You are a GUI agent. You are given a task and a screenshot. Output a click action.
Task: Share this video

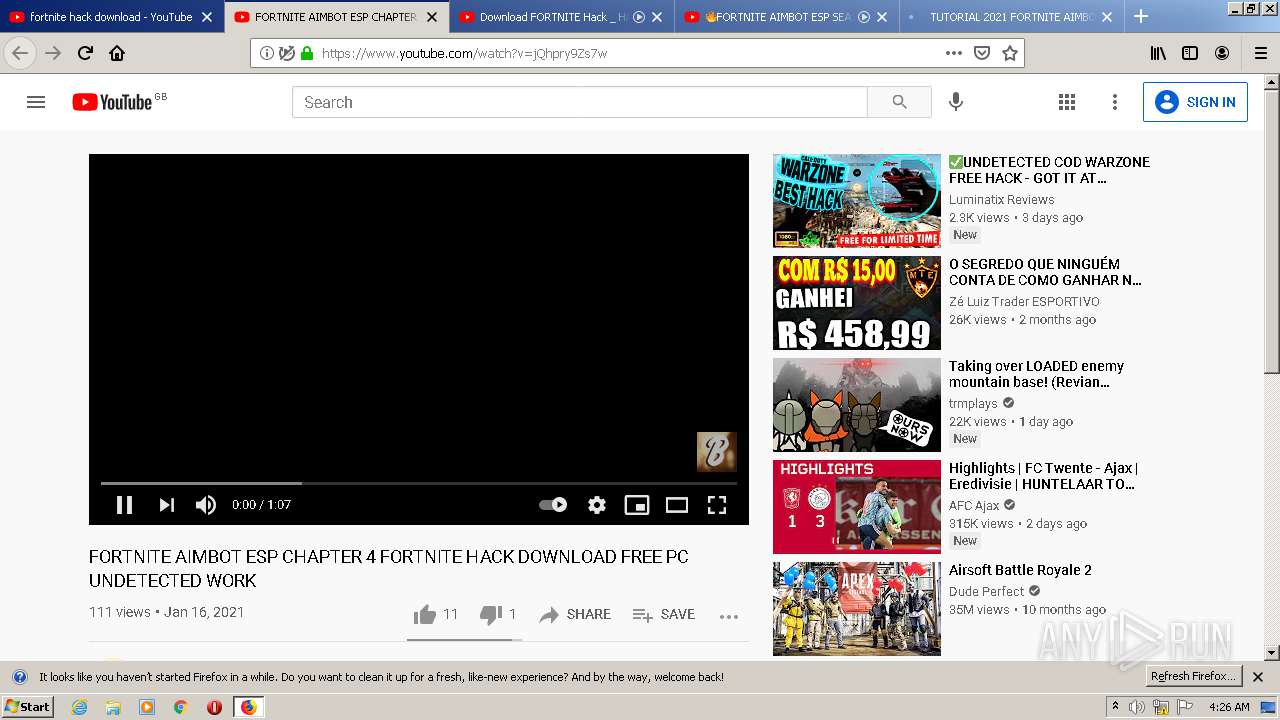point(575,614)
